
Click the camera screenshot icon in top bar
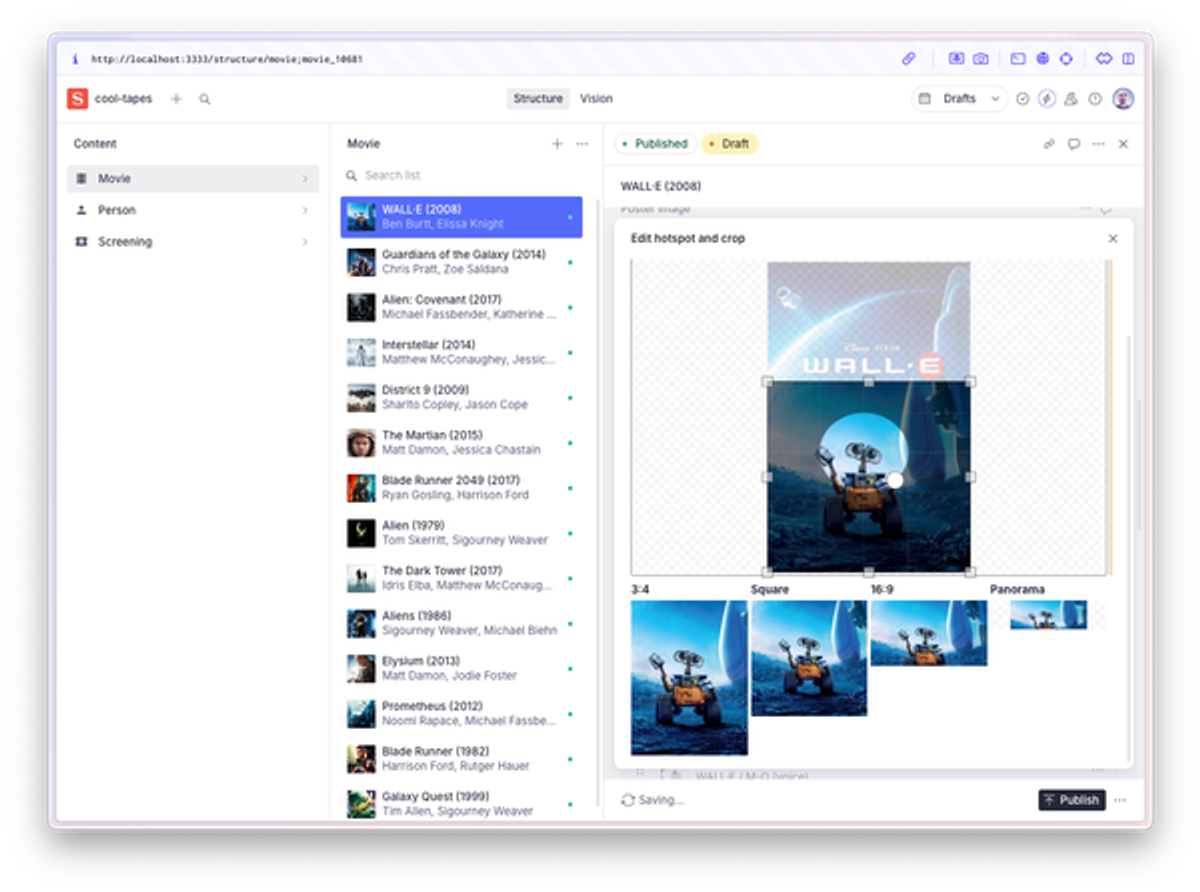tap(981, 59)
